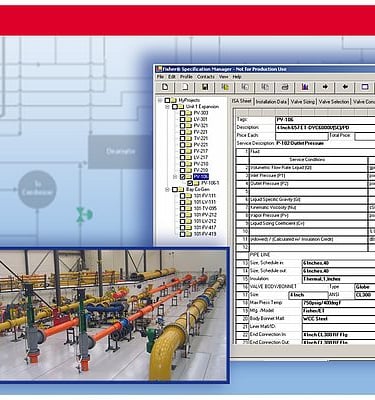Collapse the MyProjects tree node
Image resolution: width=375 pixels, height=400 pixels.
[160, 100]
